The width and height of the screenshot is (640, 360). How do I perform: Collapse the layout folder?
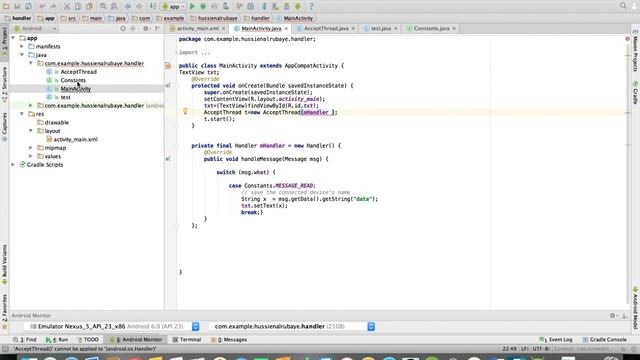click(31, 131)
